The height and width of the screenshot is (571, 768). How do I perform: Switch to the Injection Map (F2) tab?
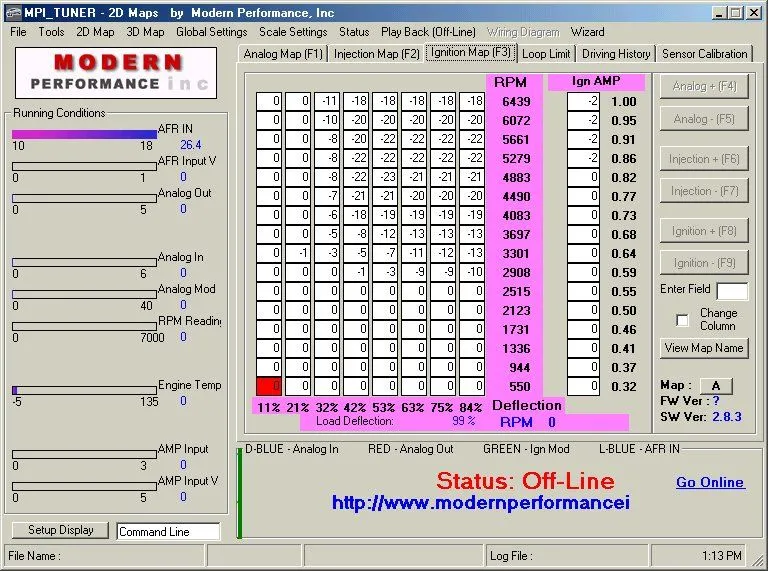(x=377, y=54)
